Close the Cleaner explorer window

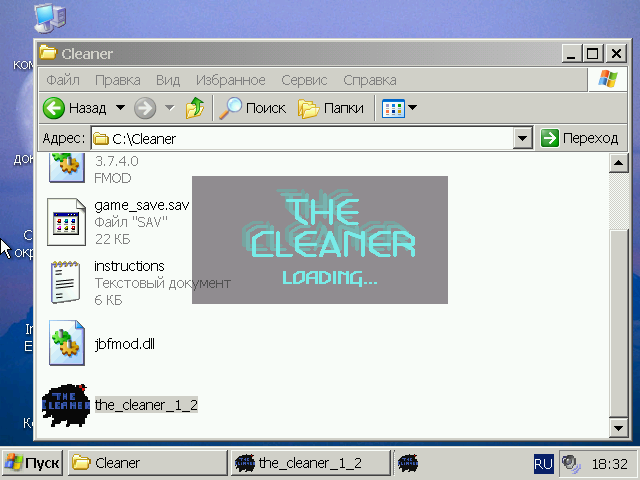[x=616, y=53]
